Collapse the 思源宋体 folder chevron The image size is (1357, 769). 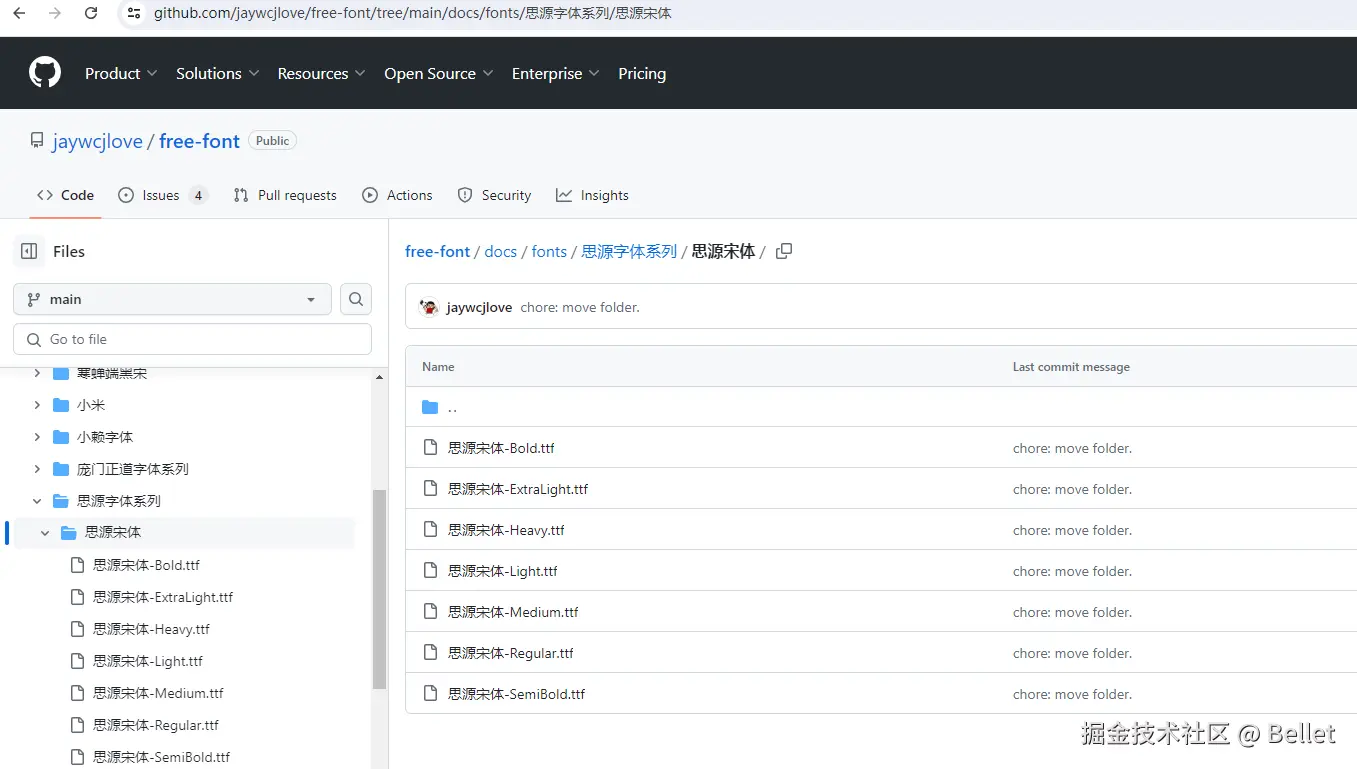point(45,533)
